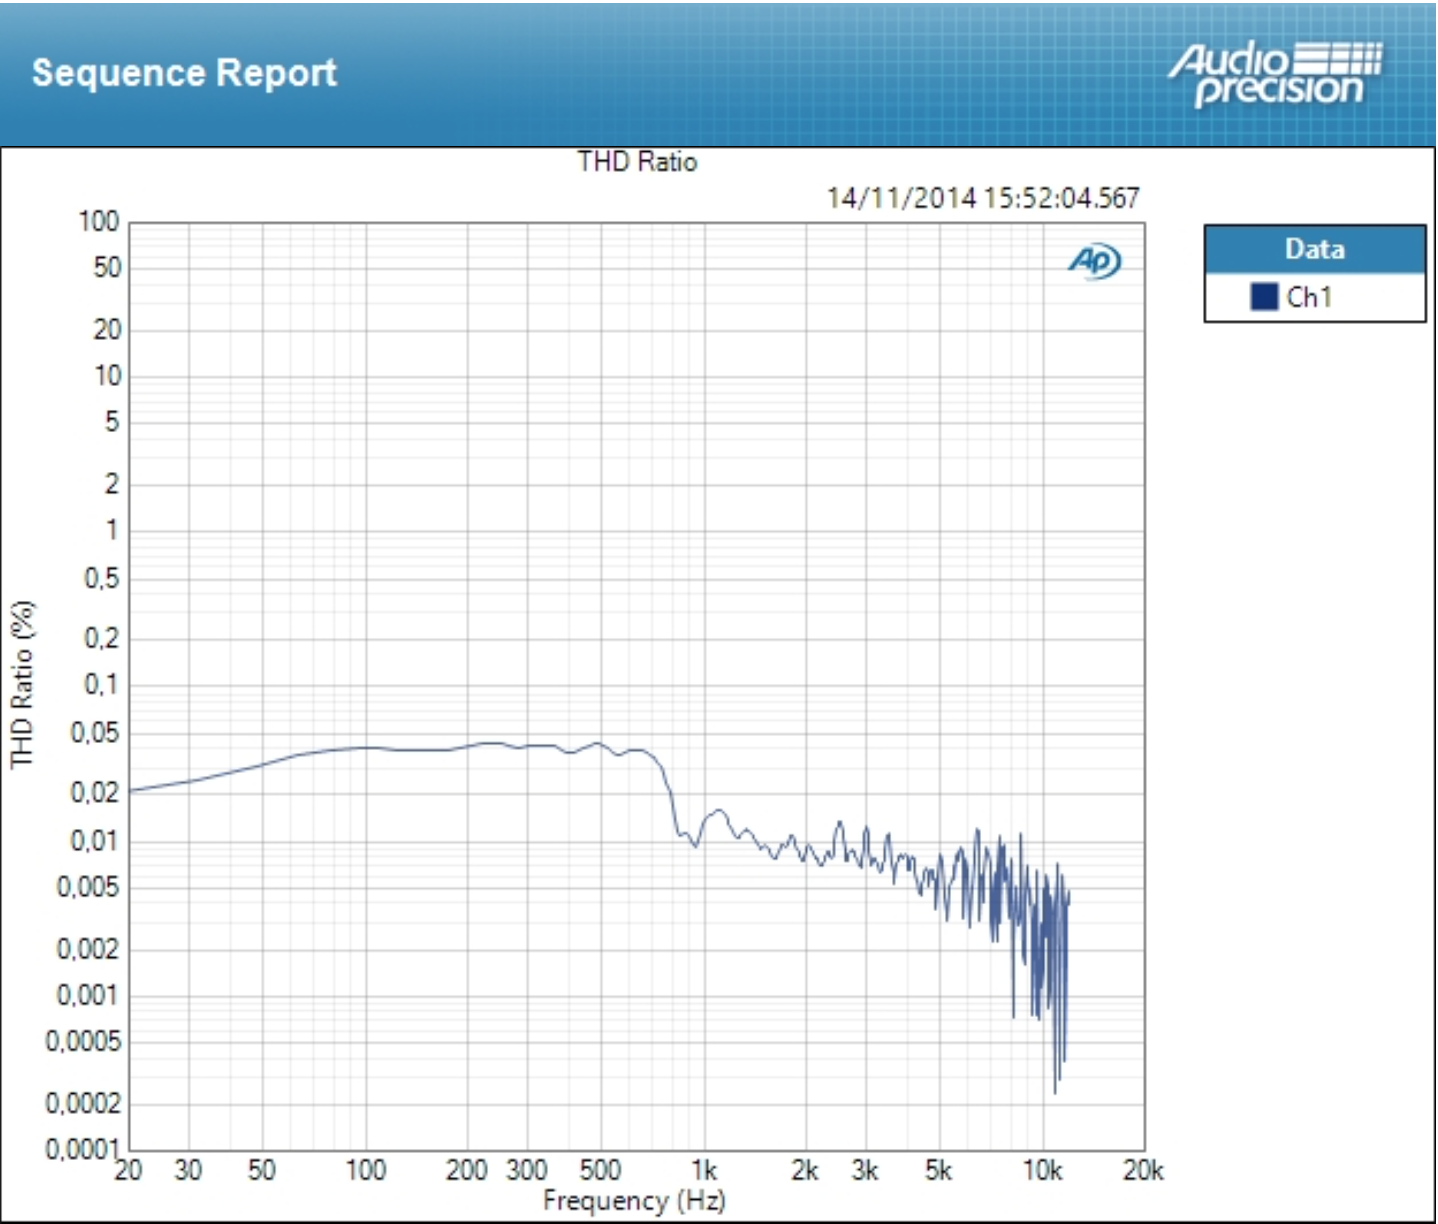Click the 0,005 tick label
The image size is (1438, 1224).
click(x=88, y=887)
